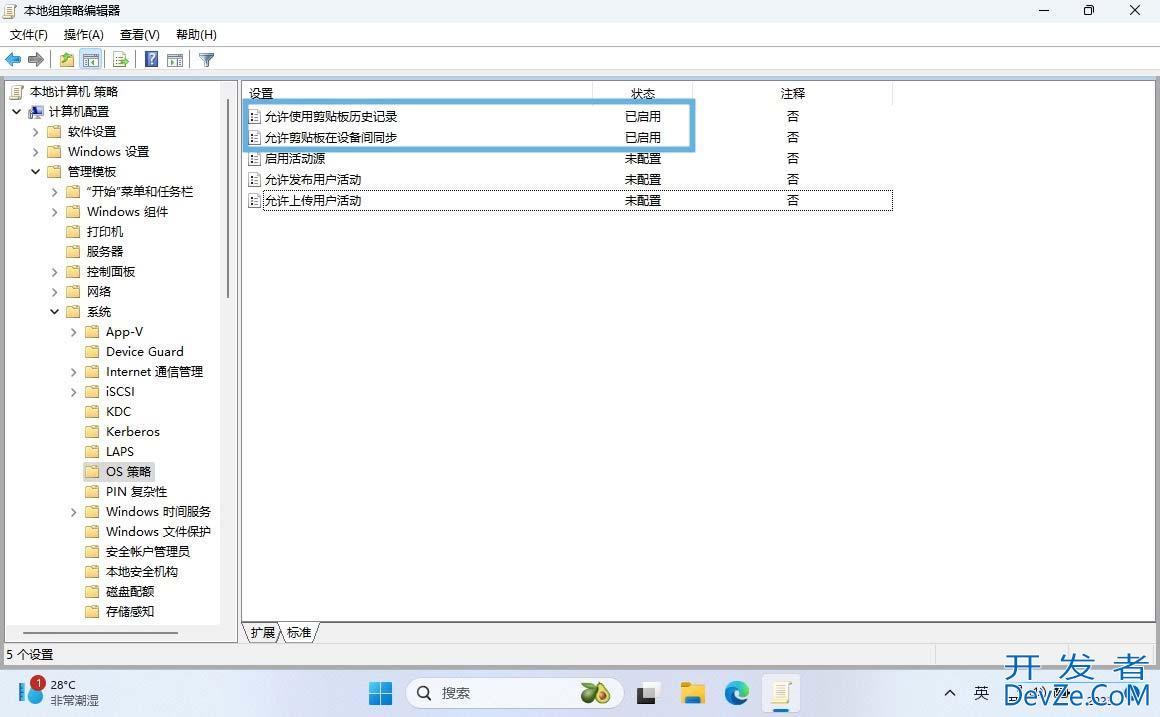This screenshot has height=717, width=1160.
Task: Click the taskbar search box
Action: point(515,693)
